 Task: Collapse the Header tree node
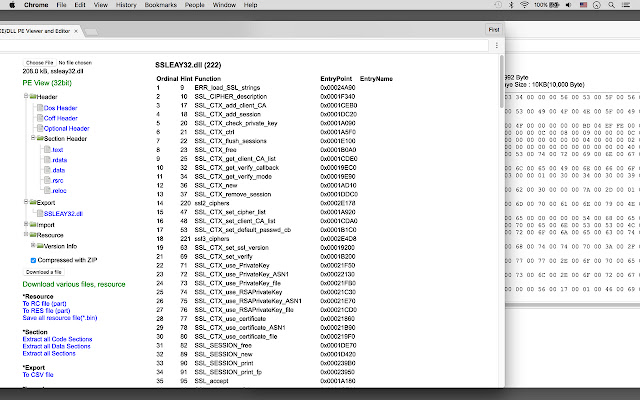click(x=26, y=96)
